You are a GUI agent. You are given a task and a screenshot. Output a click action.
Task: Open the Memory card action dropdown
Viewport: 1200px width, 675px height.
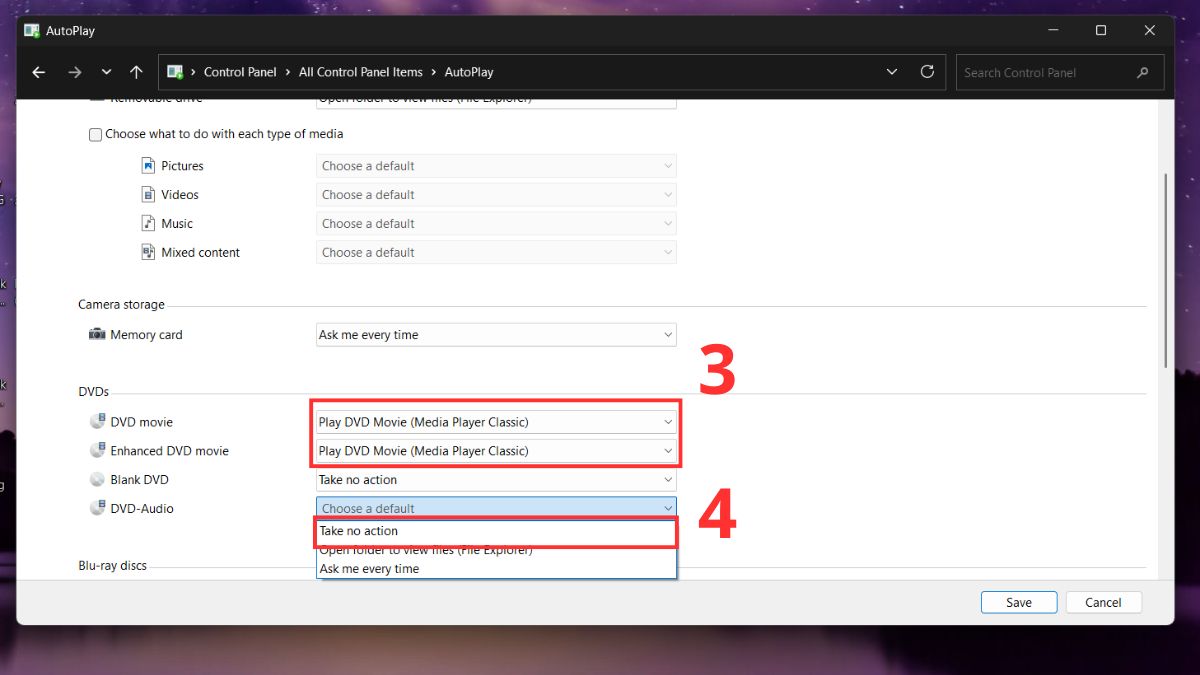coord(496,335)
